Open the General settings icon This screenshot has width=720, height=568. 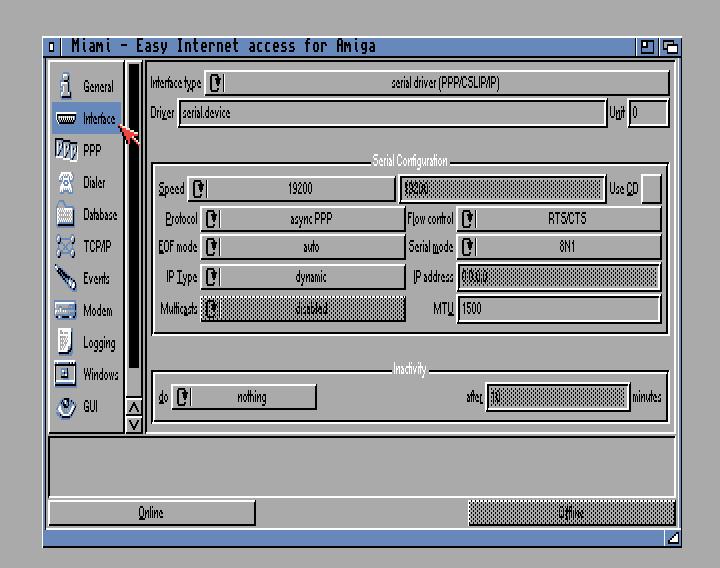click(x=66, y=86)
